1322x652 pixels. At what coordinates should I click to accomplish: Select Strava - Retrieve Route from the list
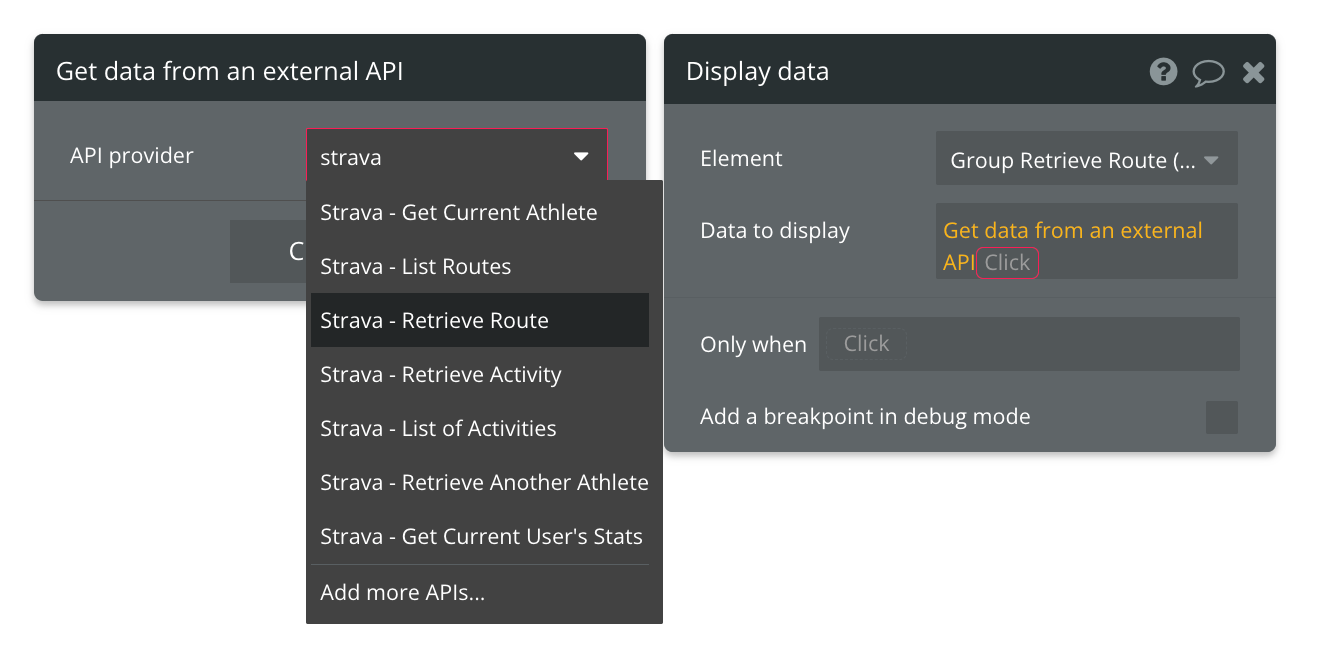[434, 320]
